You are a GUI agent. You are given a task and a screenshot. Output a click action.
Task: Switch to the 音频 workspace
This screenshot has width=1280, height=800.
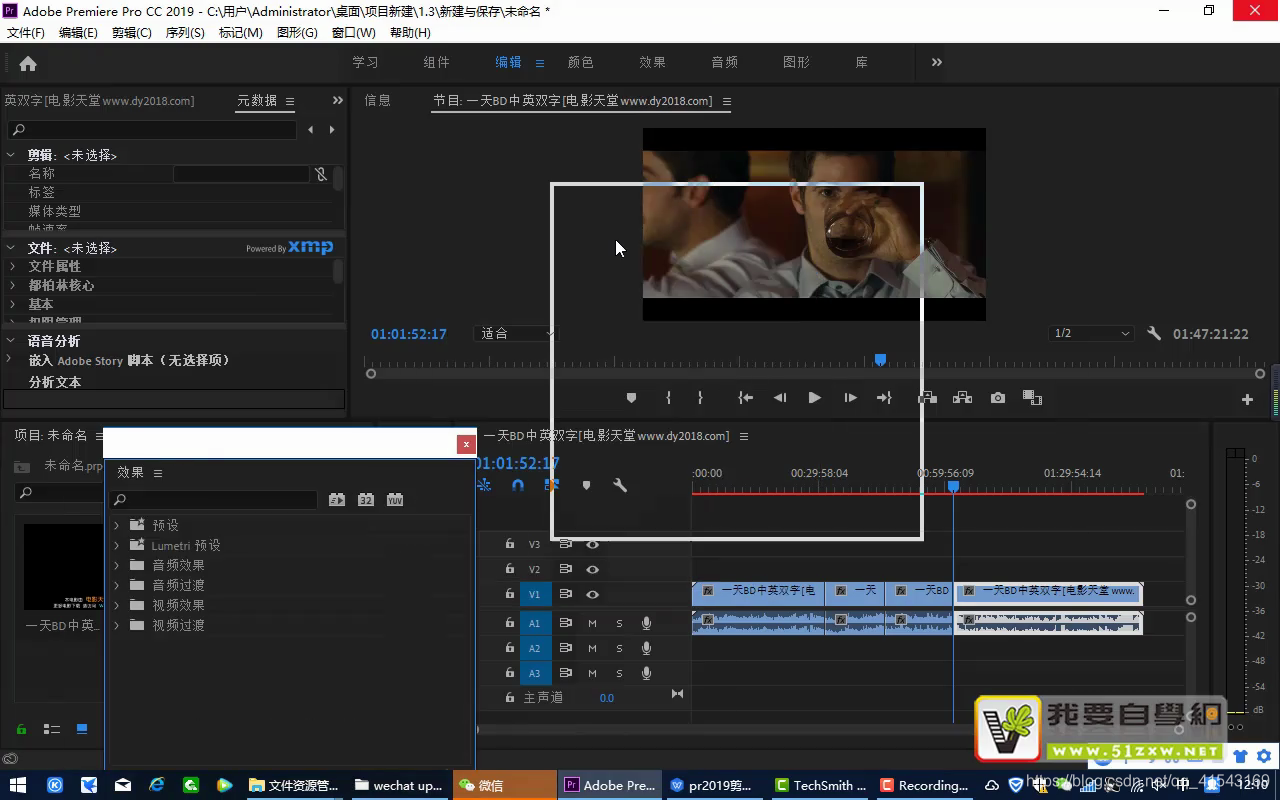pyautogui.click(x=724, y=62)
